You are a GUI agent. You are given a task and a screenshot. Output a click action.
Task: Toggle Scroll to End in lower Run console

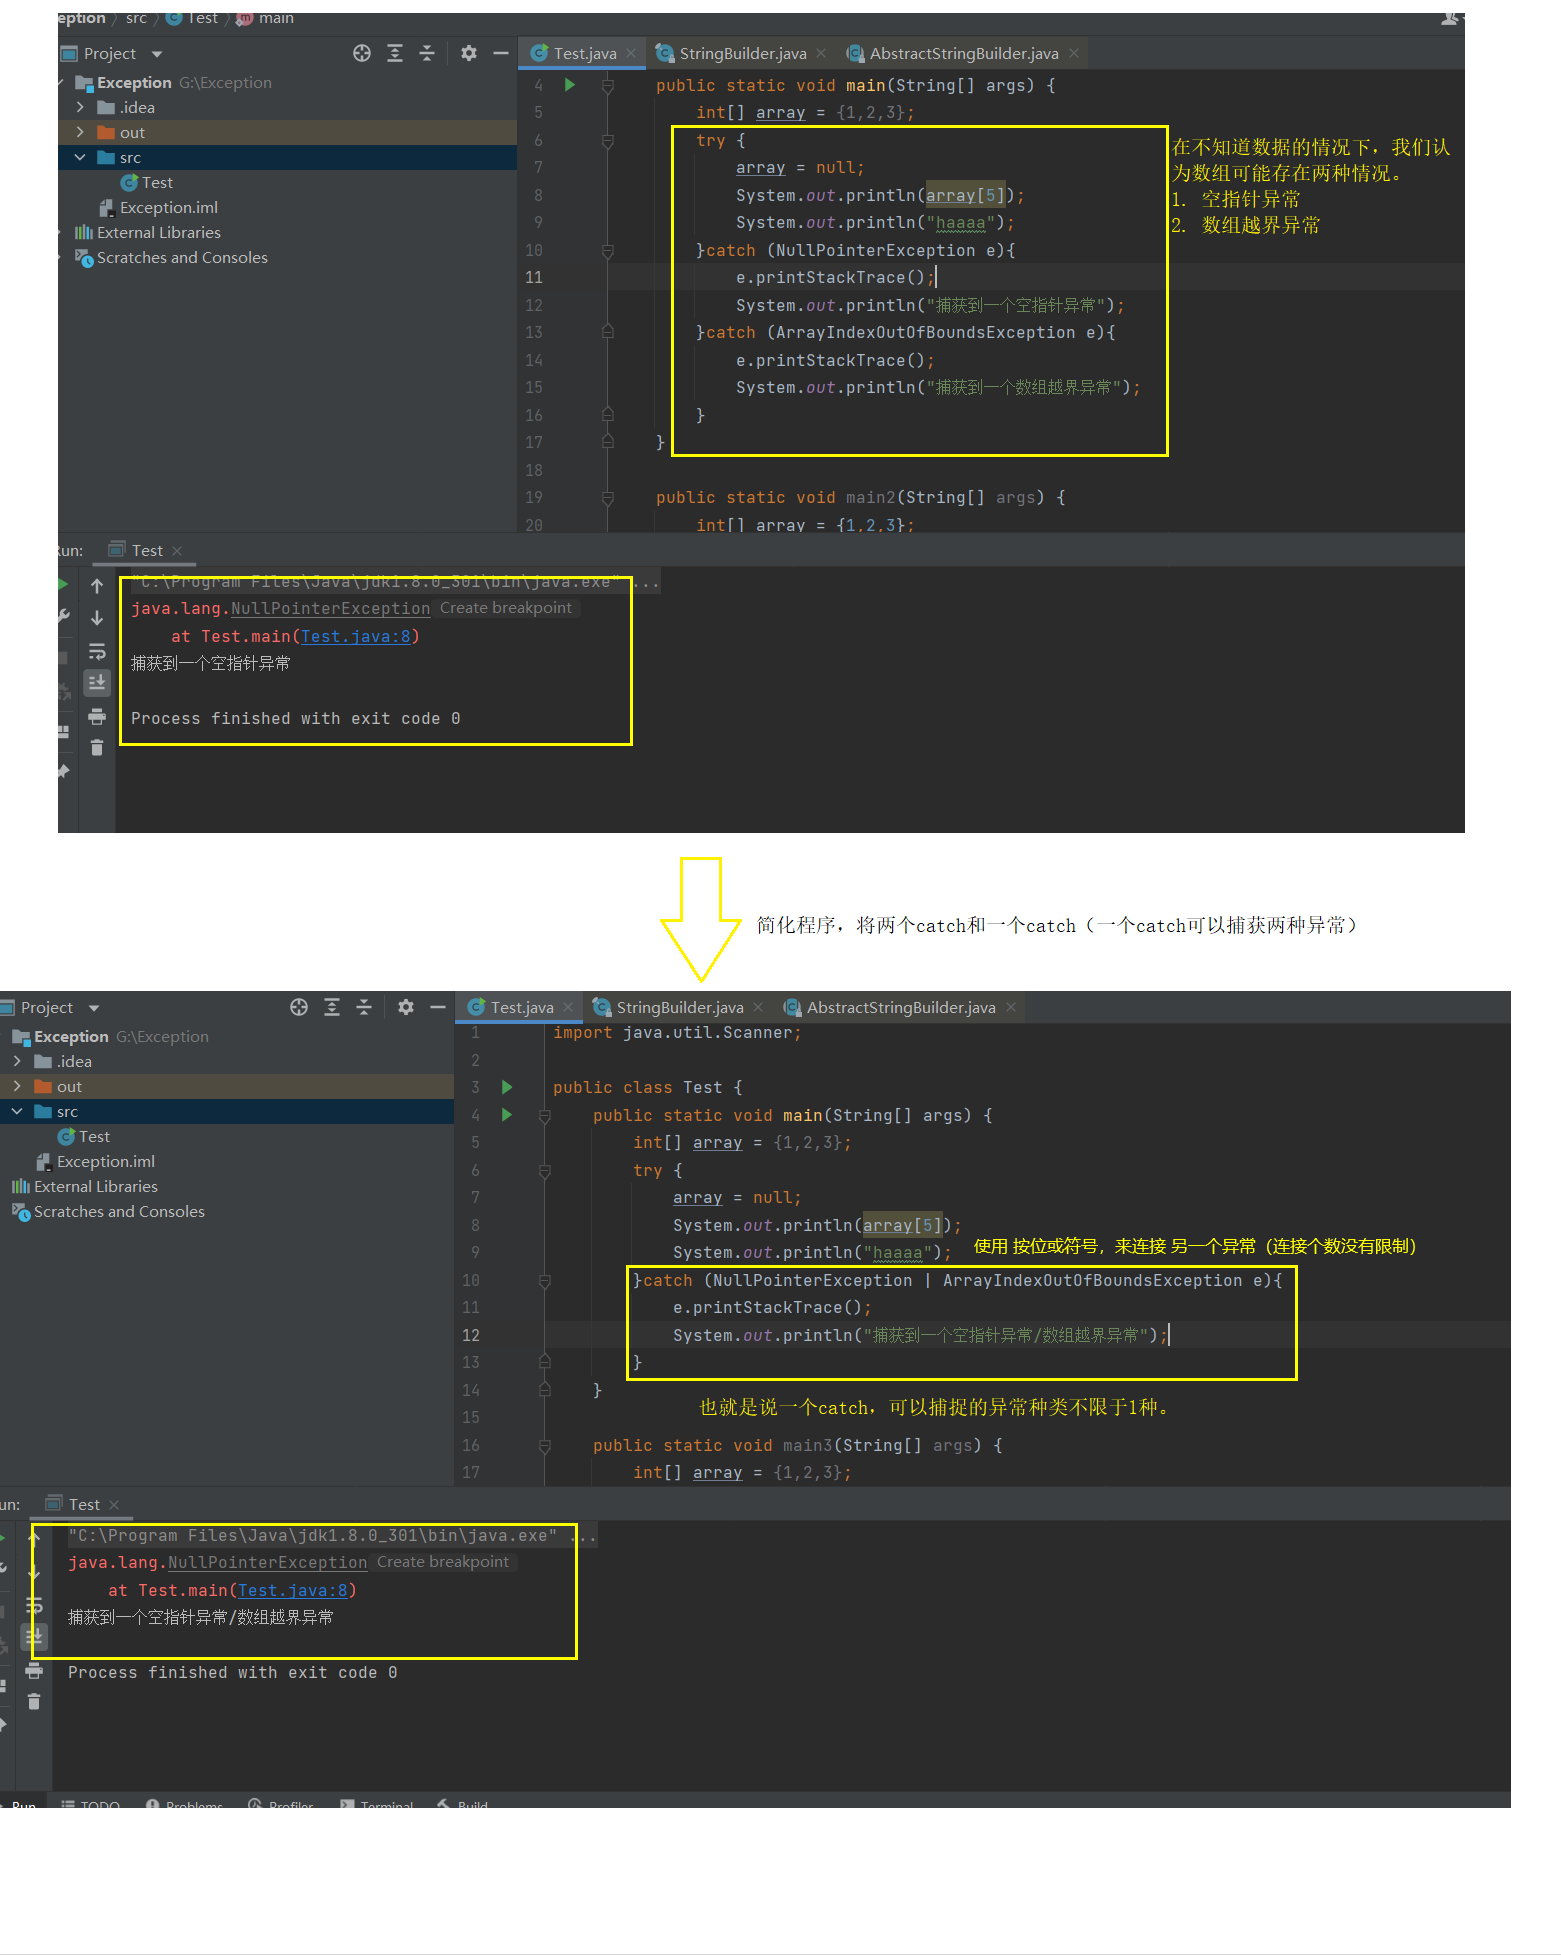pos(34,1636)
